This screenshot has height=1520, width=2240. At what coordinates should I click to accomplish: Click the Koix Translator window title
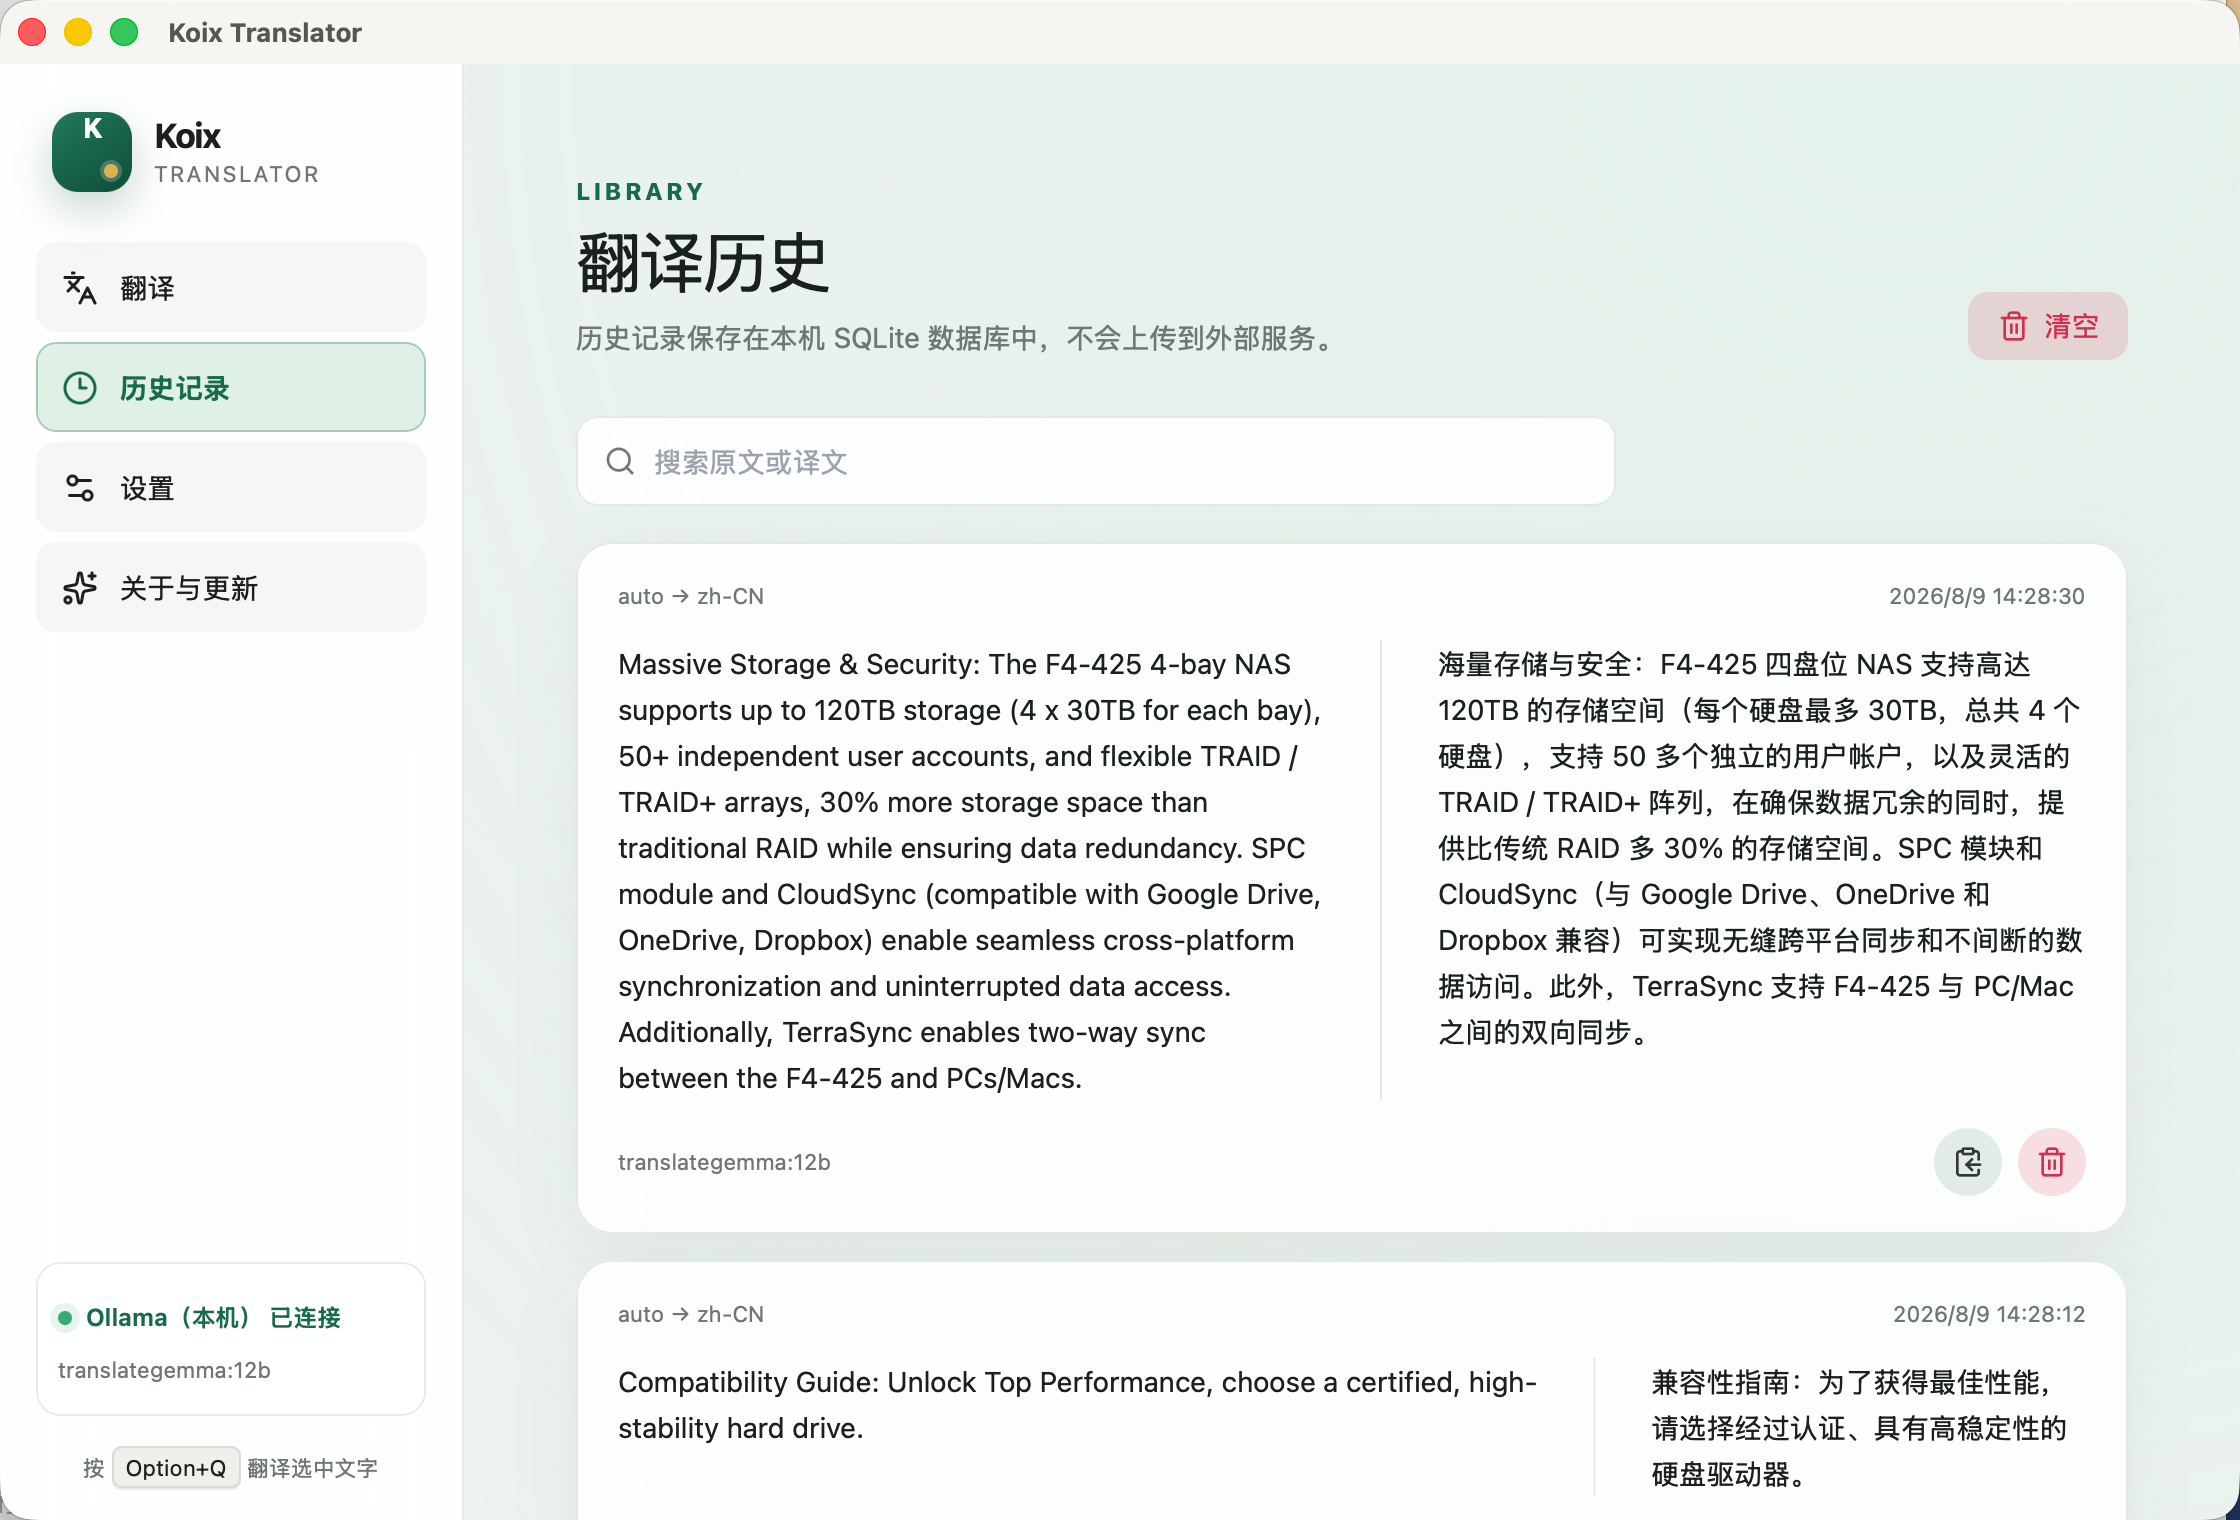tap(265, 33)
